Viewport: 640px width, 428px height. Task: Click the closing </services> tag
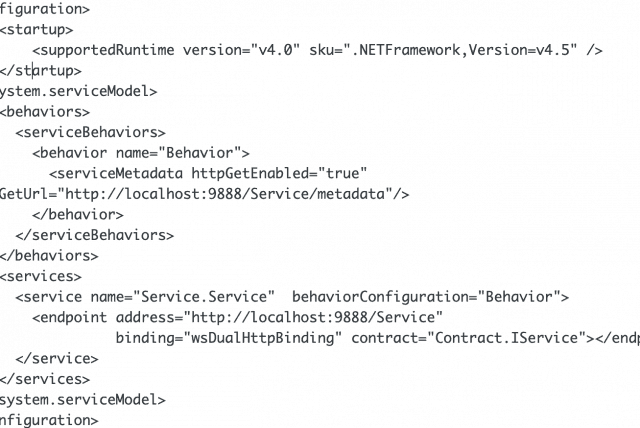click(45, 379)
